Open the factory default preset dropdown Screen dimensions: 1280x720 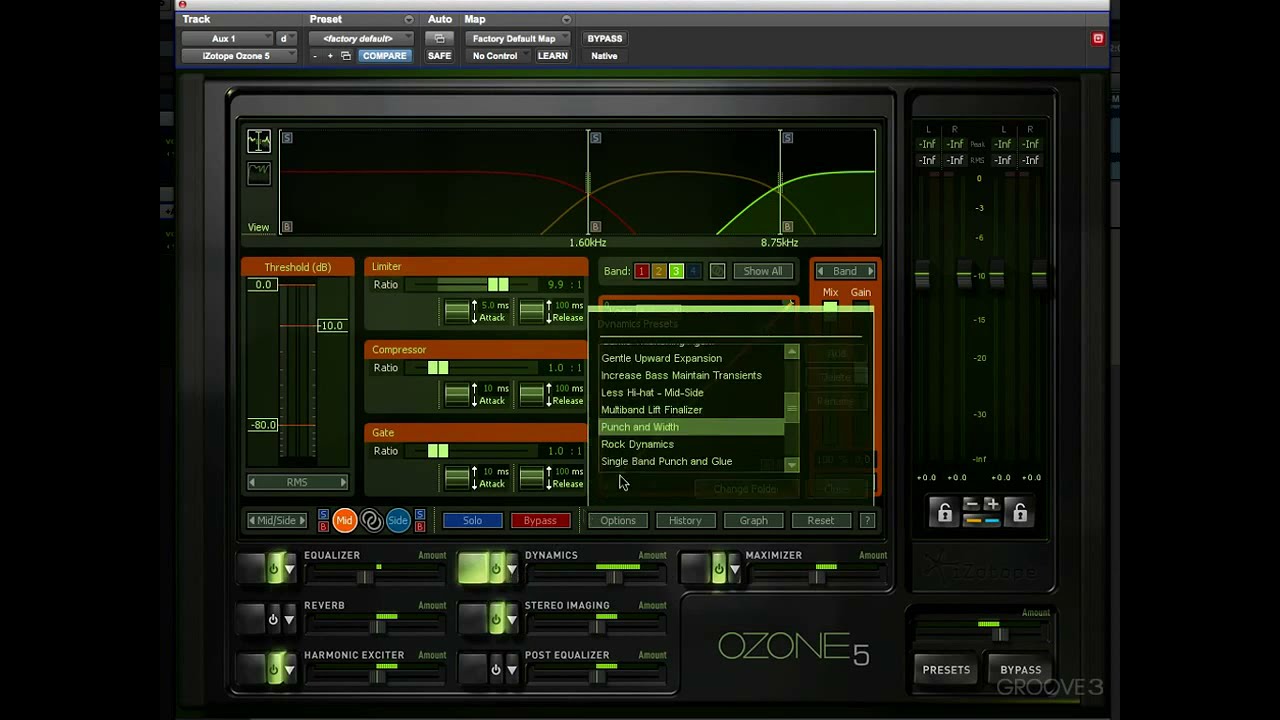tap(361, 39)
